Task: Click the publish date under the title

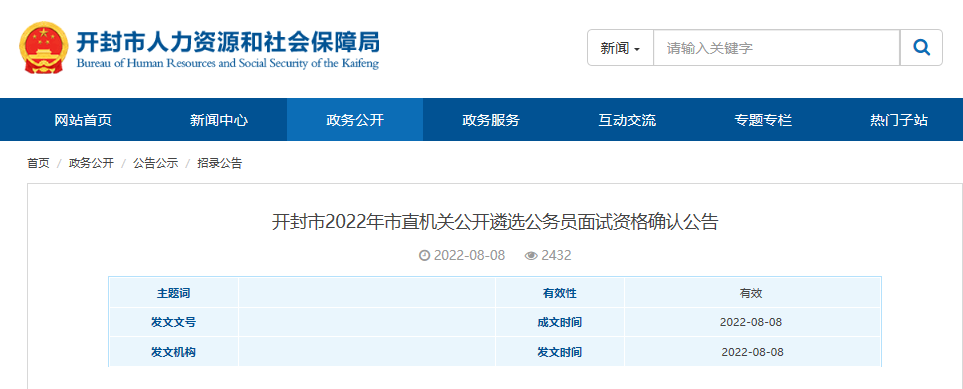Action: 469,256
